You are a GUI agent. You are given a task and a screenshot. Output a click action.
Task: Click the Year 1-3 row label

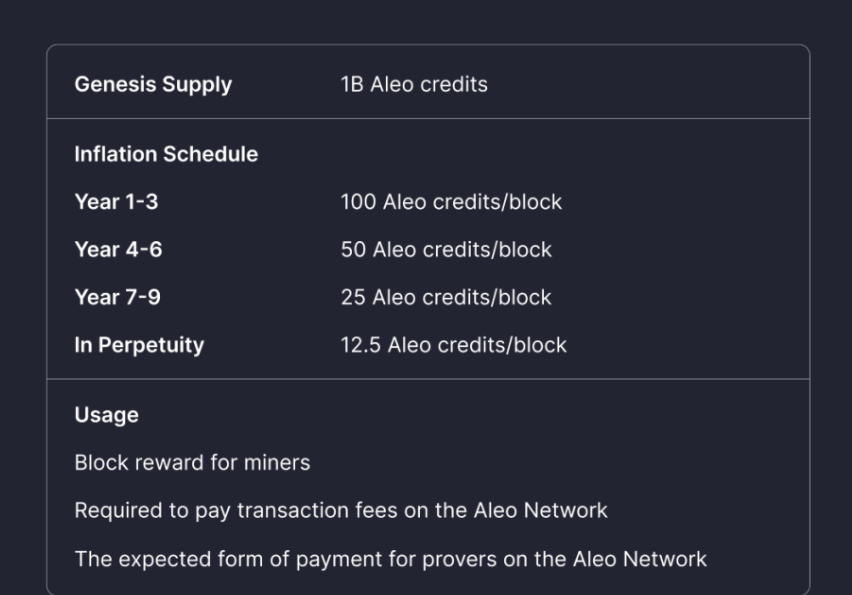(116, 202)
